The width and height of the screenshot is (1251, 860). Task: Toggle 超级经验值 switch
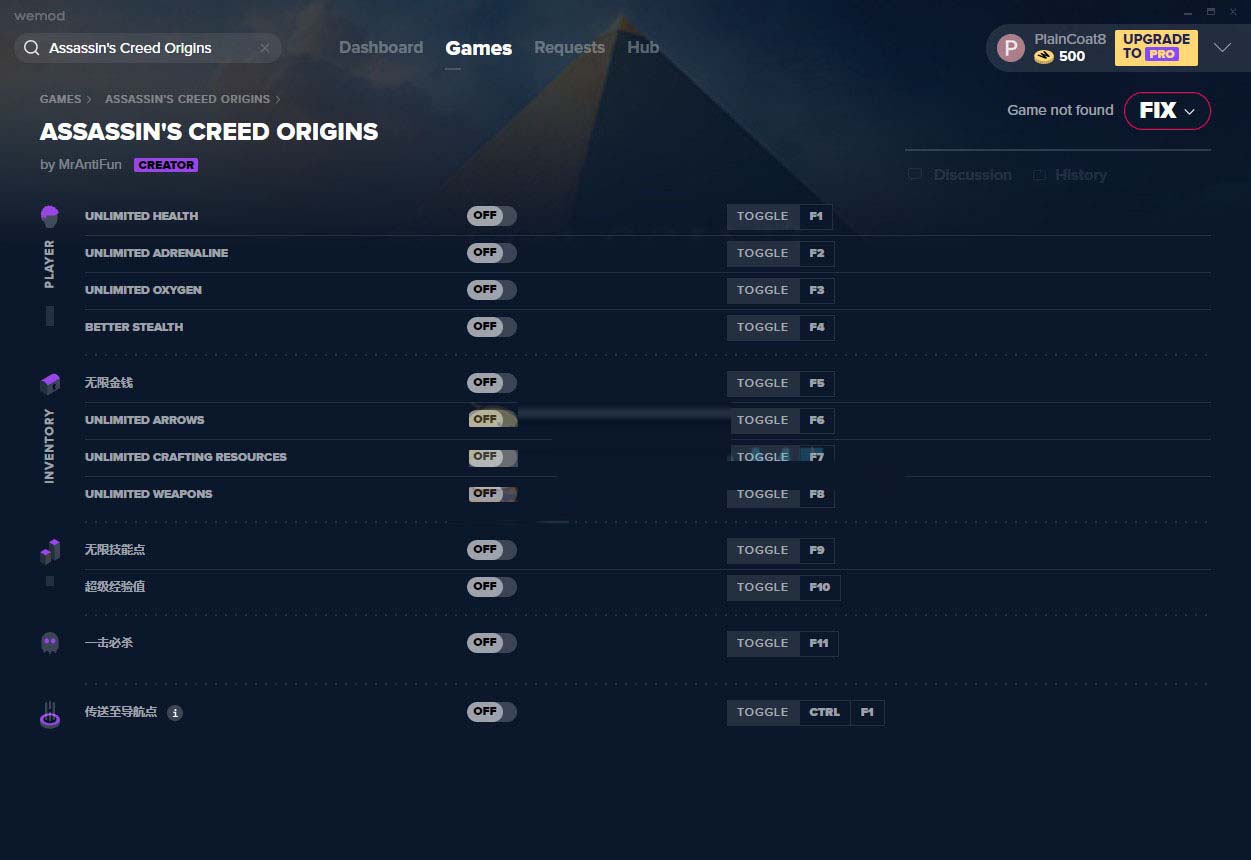(492, 587)
